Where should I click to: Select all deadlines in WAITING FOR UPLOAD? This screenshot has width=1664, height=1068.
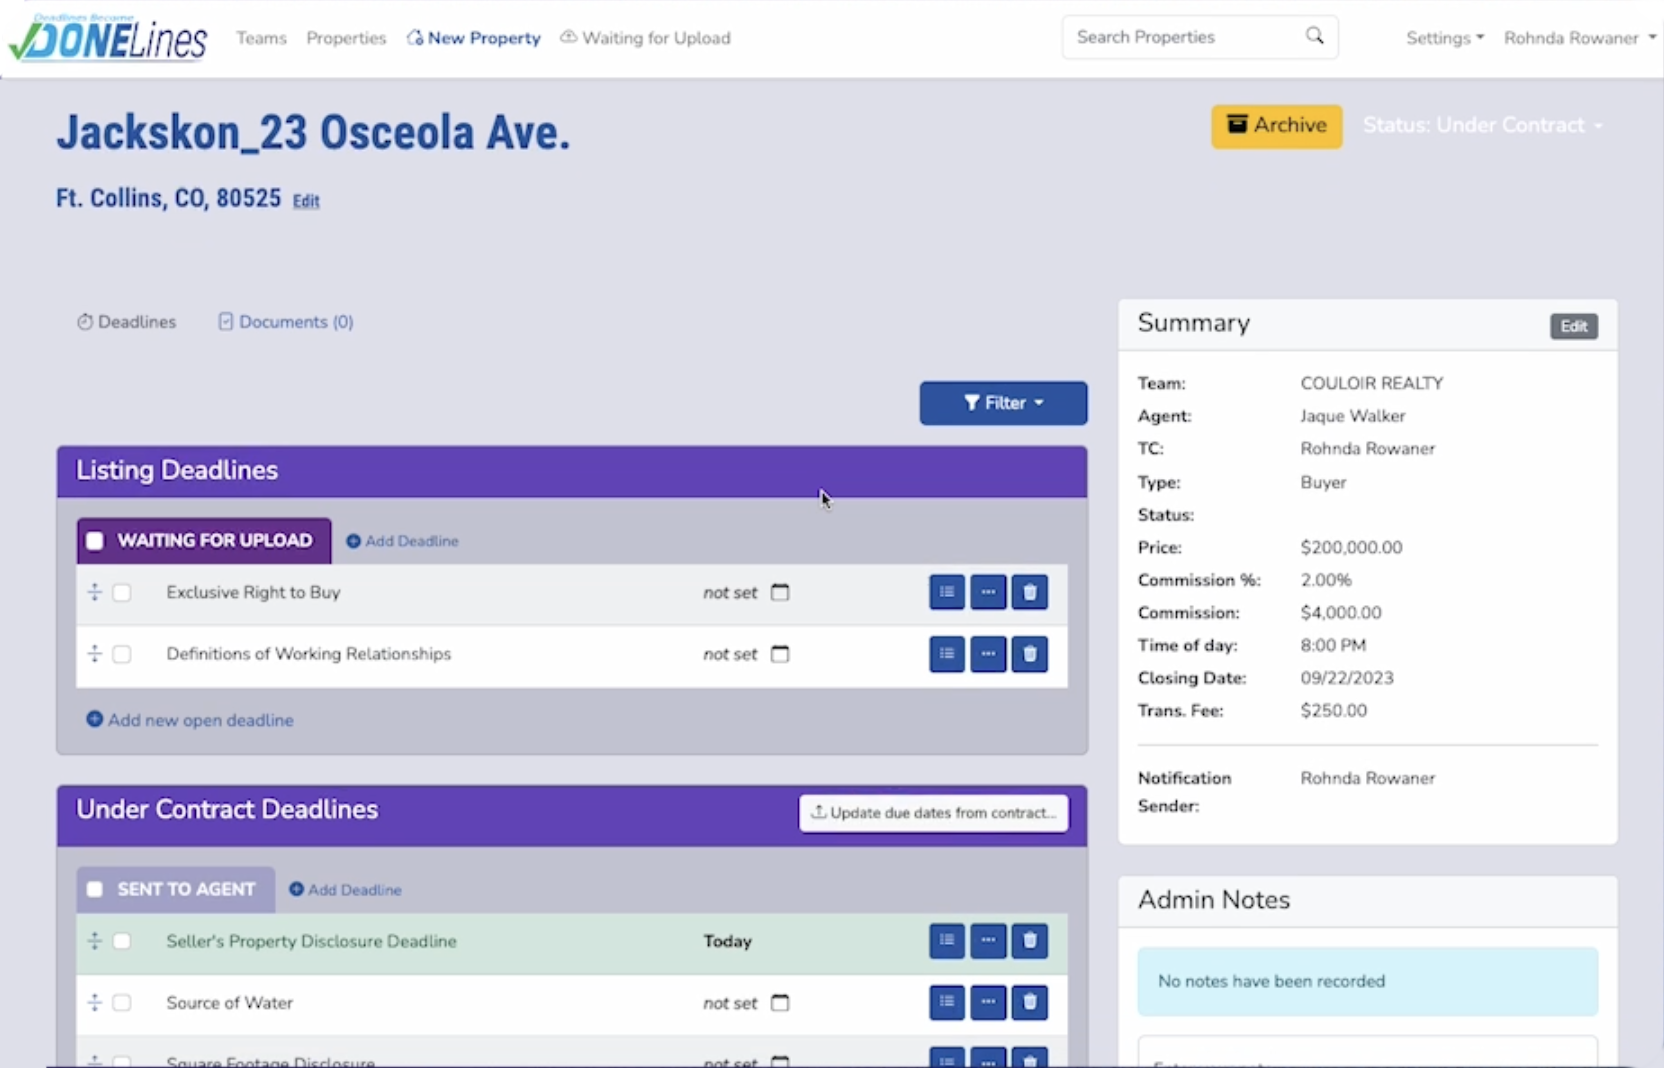pyautogui.click(x=94, y=540)
